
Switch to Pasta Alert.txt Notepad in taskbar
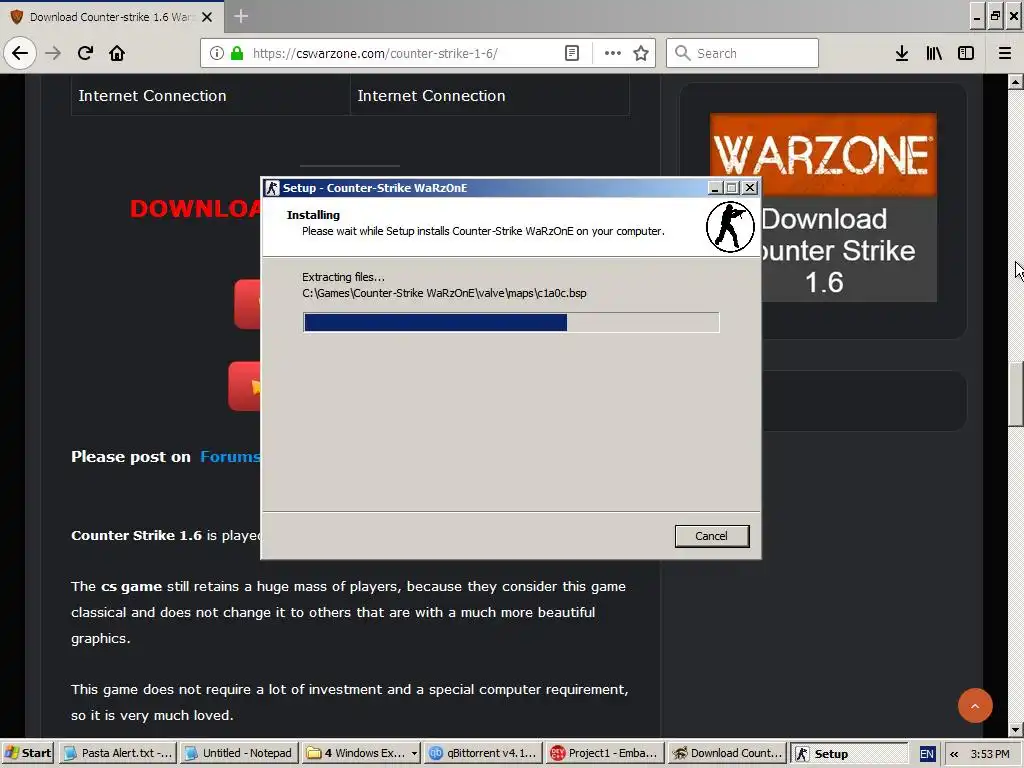pos(118,753)
